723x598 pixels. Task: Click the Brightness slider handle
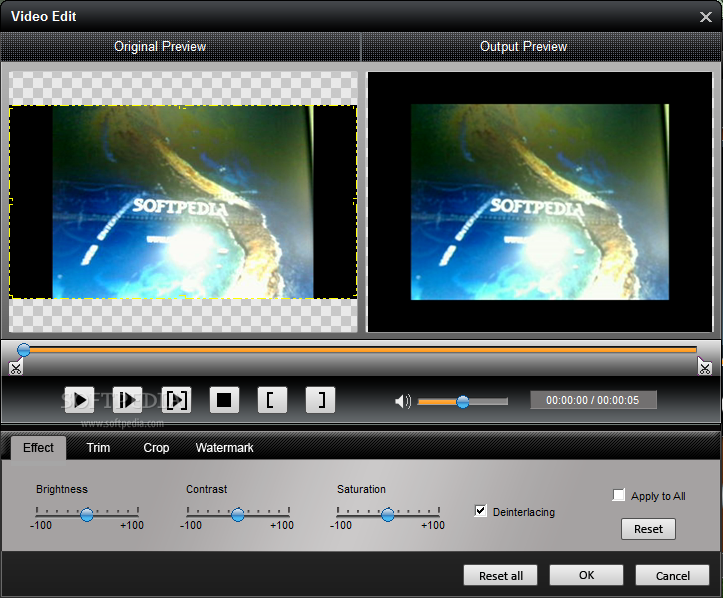pyautogui.click(x=87, y=515)
